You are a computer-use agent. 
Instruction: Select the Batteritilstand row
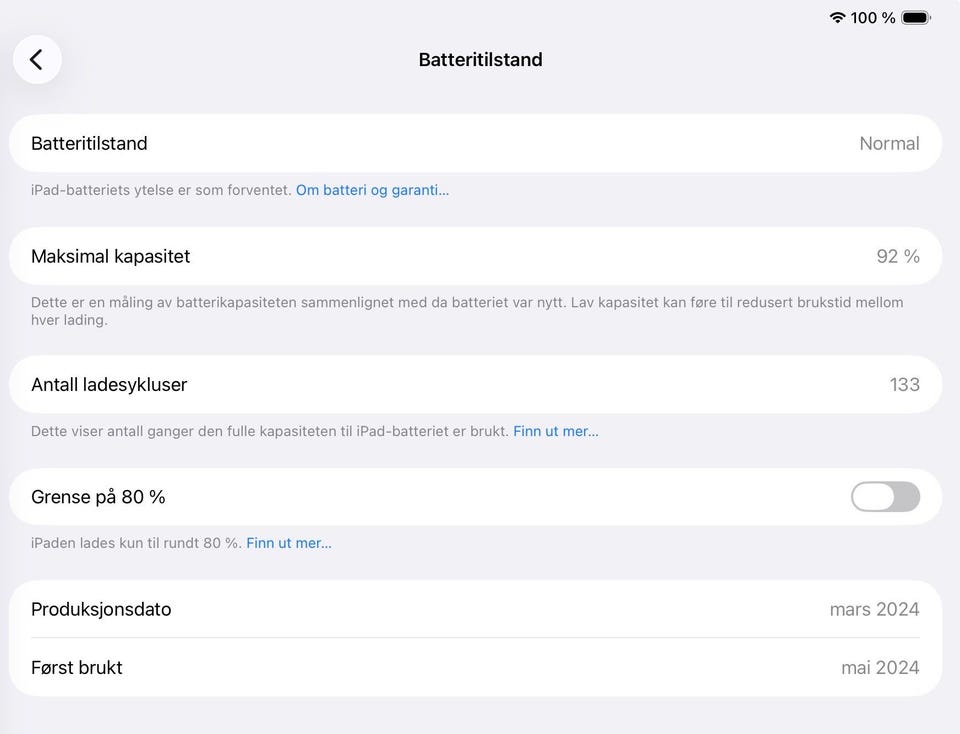[x=475, y=143]
